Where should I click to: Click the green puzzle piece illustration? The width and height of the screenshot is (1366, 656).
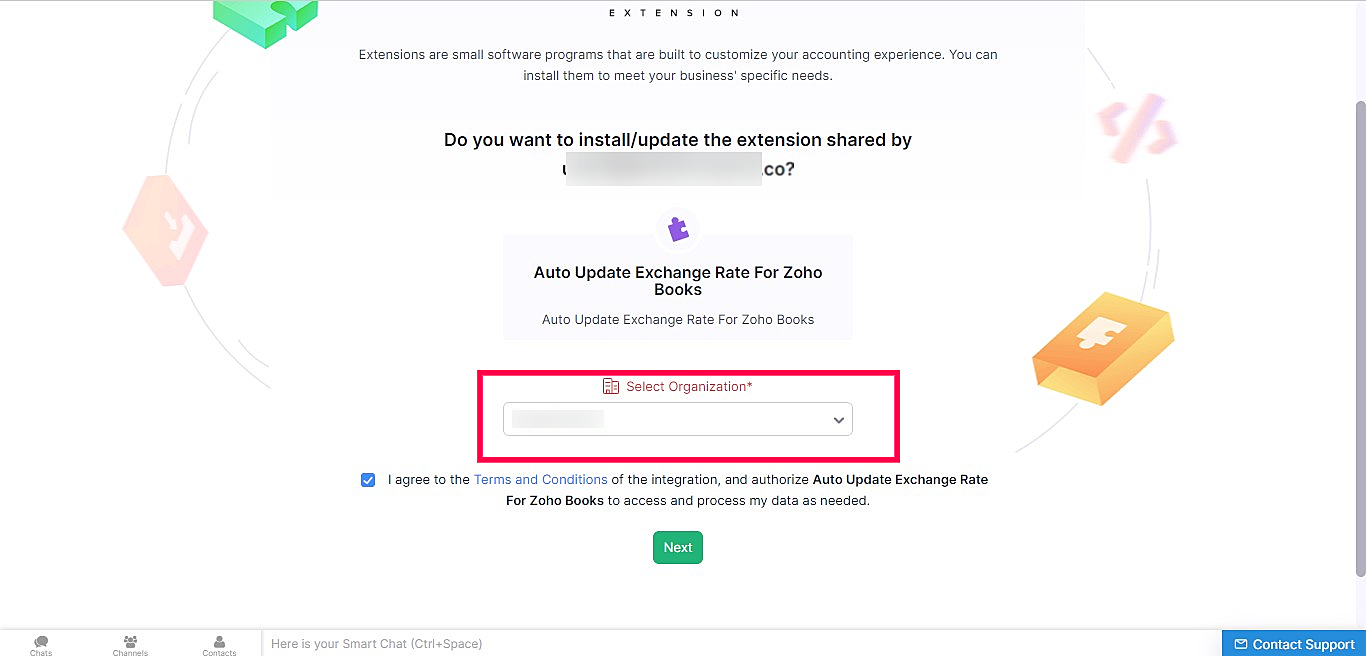coord(266,22)
